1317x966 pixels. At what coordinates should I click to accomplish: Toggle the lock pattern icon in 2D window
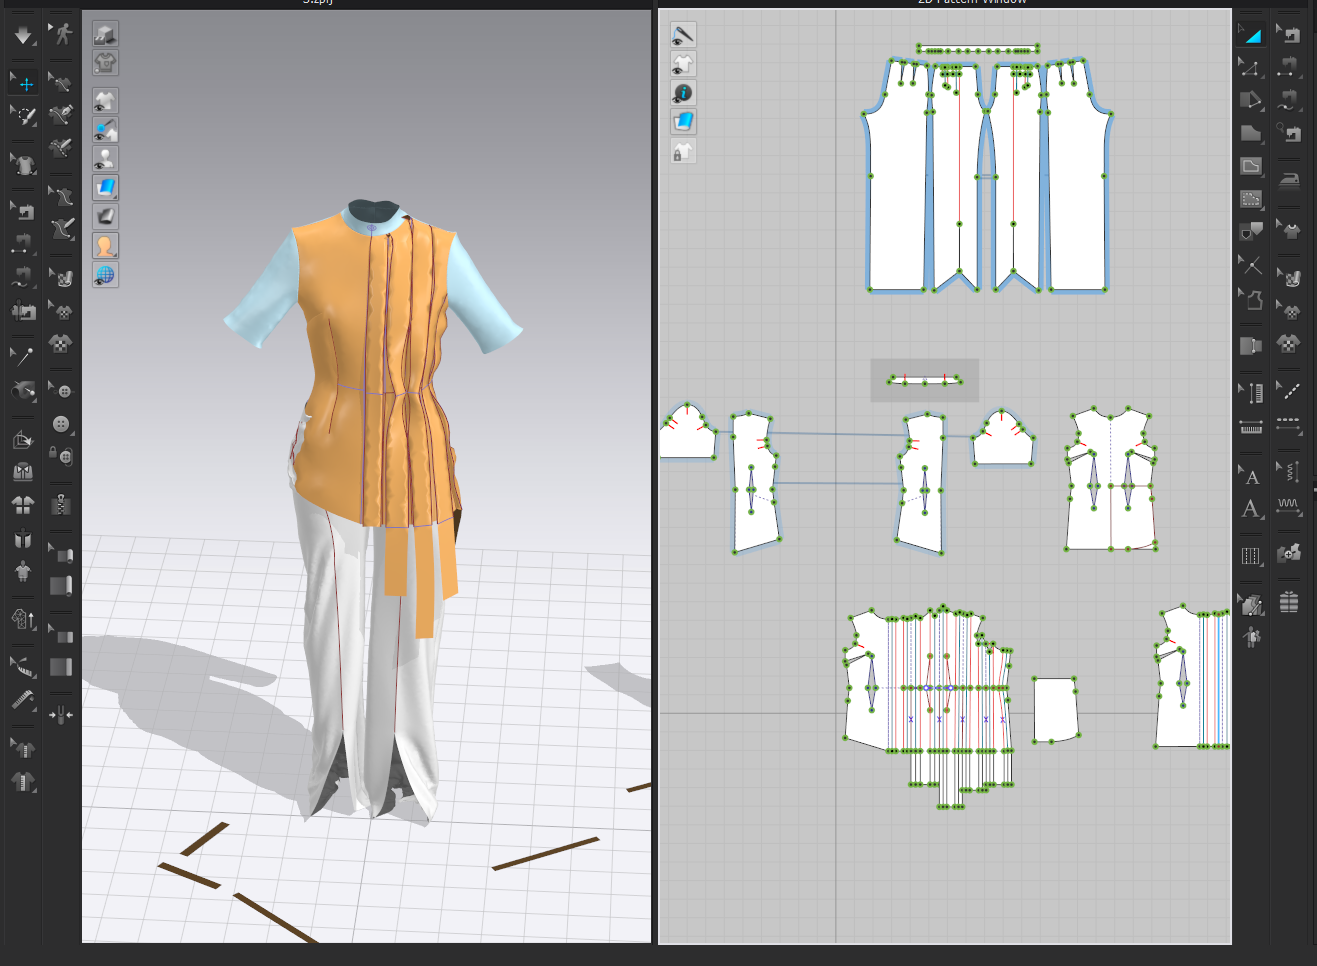pos(683,151)
